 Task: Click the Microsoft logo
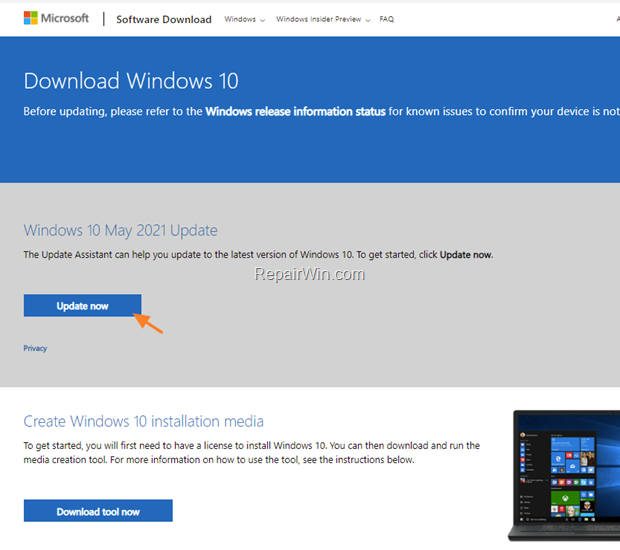[x=56, y=18]
